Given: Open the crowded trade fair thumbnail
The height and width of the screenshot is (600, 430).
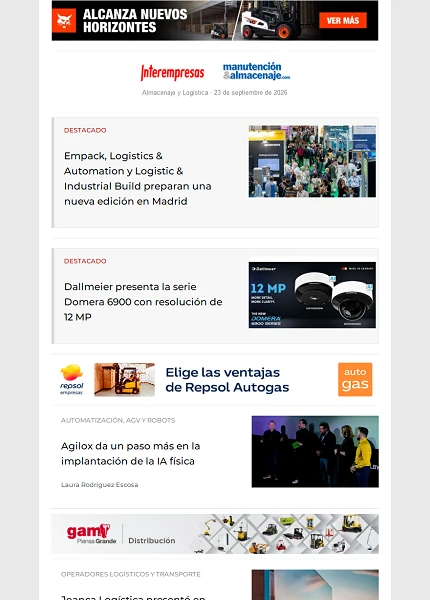Looking at the screenshot, I should pos(312,161).
